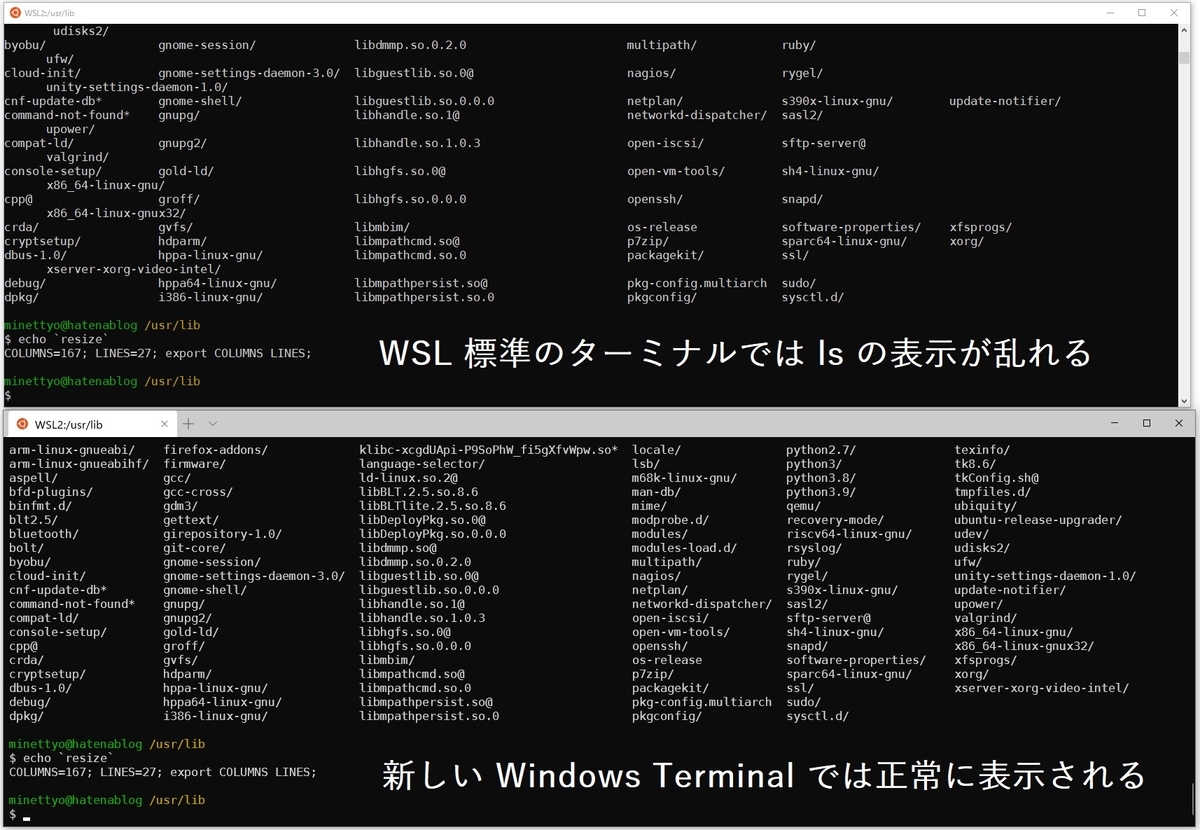This screenshot has height=830, width=1200.
Task: Click the WSL2:/usr/lib title of the WSL console
Action: pyautogui.click(x=50, y=12)
